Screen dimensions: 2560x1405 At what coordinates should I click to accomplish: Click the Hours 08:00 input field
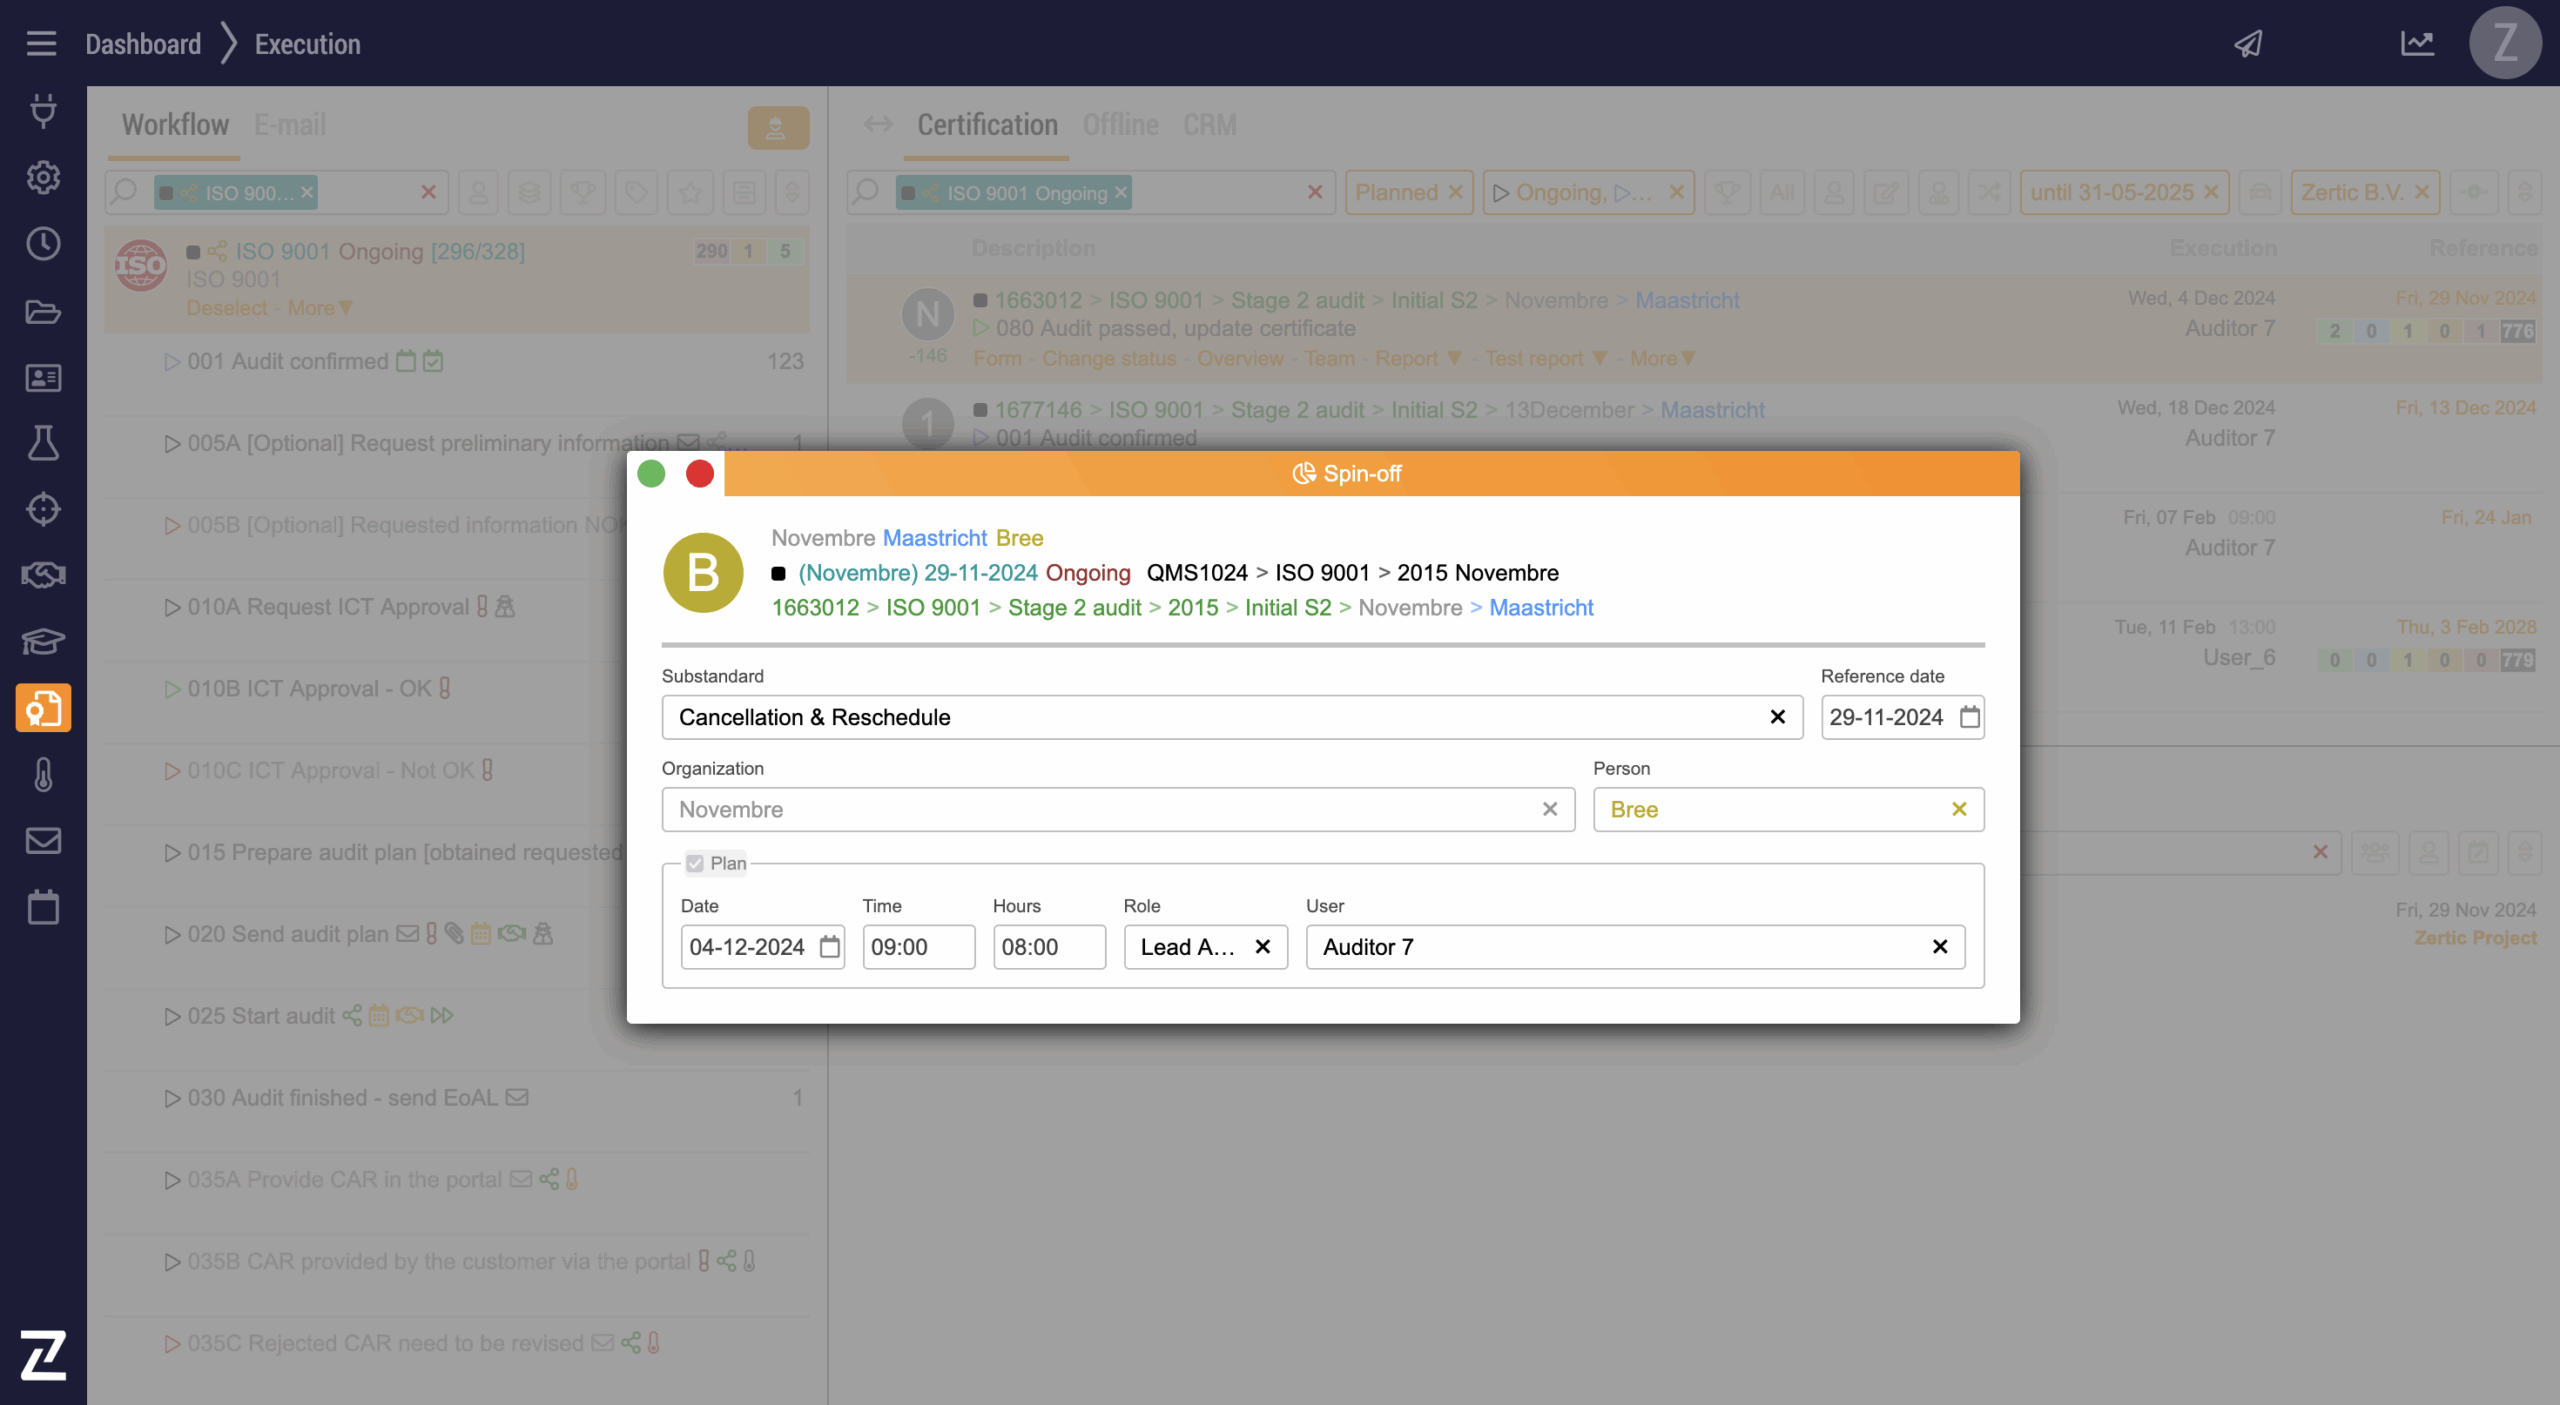point(1048,947)
